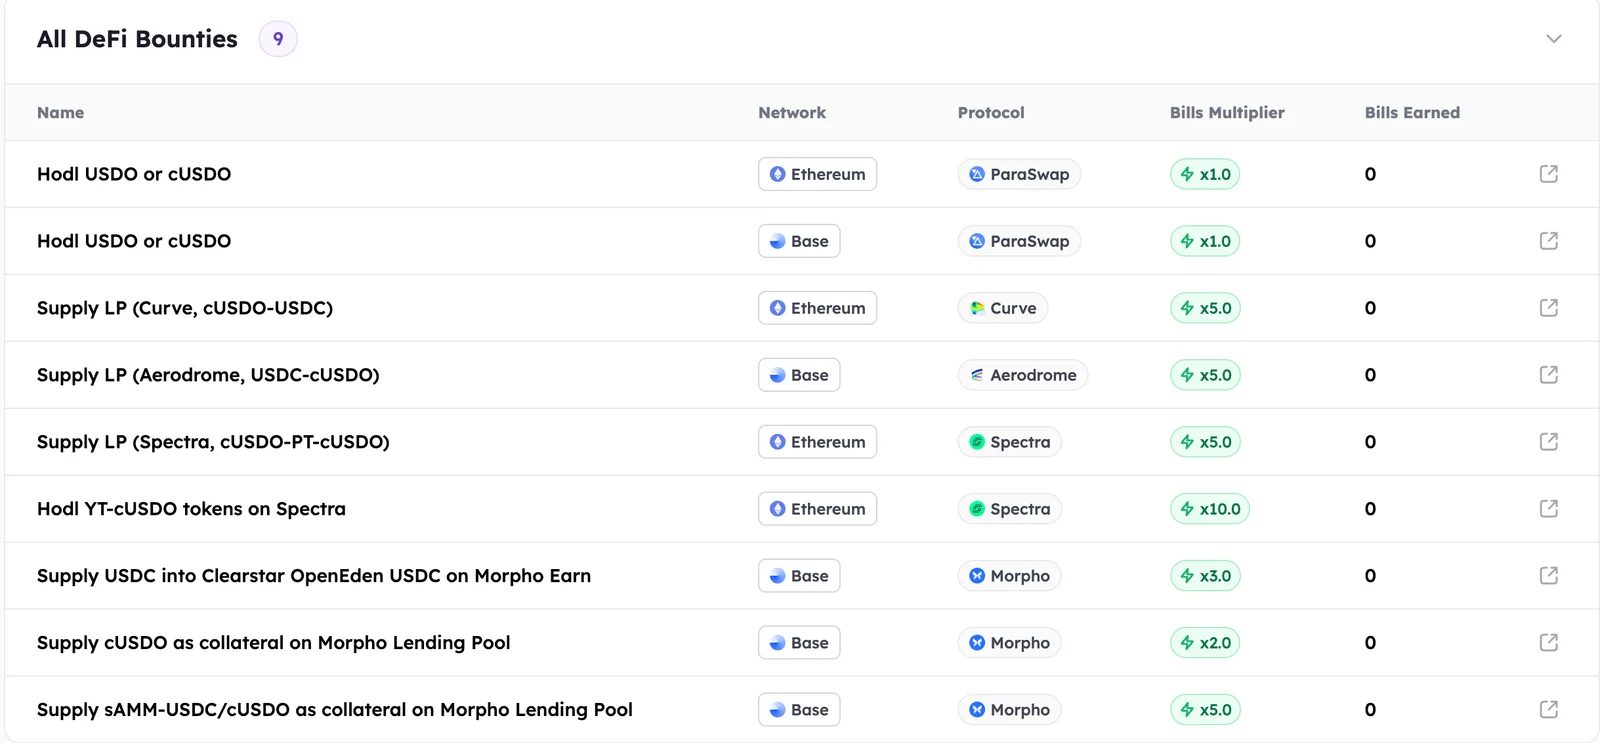Click the x10.0 Bills Multiplier badge
The image size is (1600, 743).
(1210, 509)
